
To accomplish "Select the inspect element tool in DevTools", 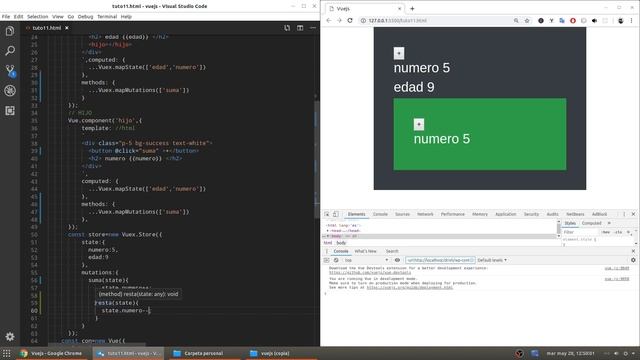I will [327, 214].
